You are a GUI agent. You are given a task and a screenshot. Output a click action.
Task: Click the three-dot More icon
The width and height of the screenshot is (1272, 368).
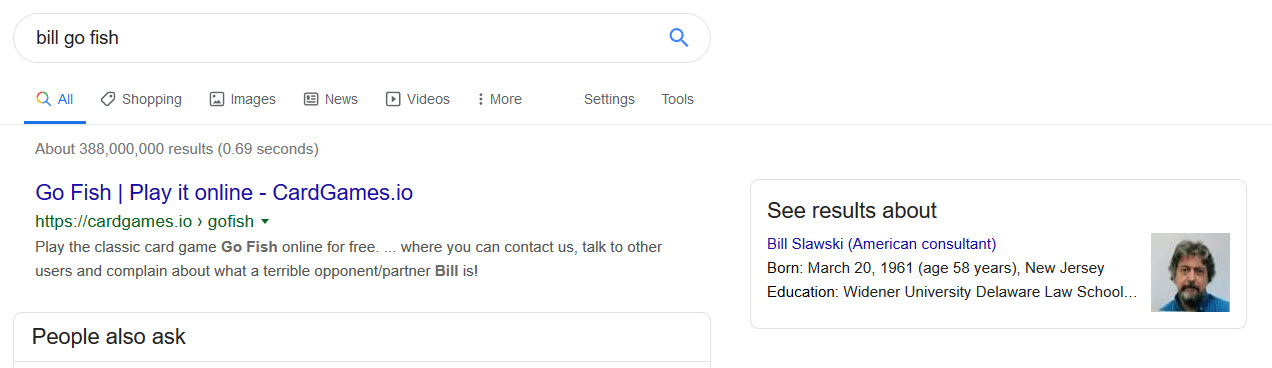tap(481, 99)
